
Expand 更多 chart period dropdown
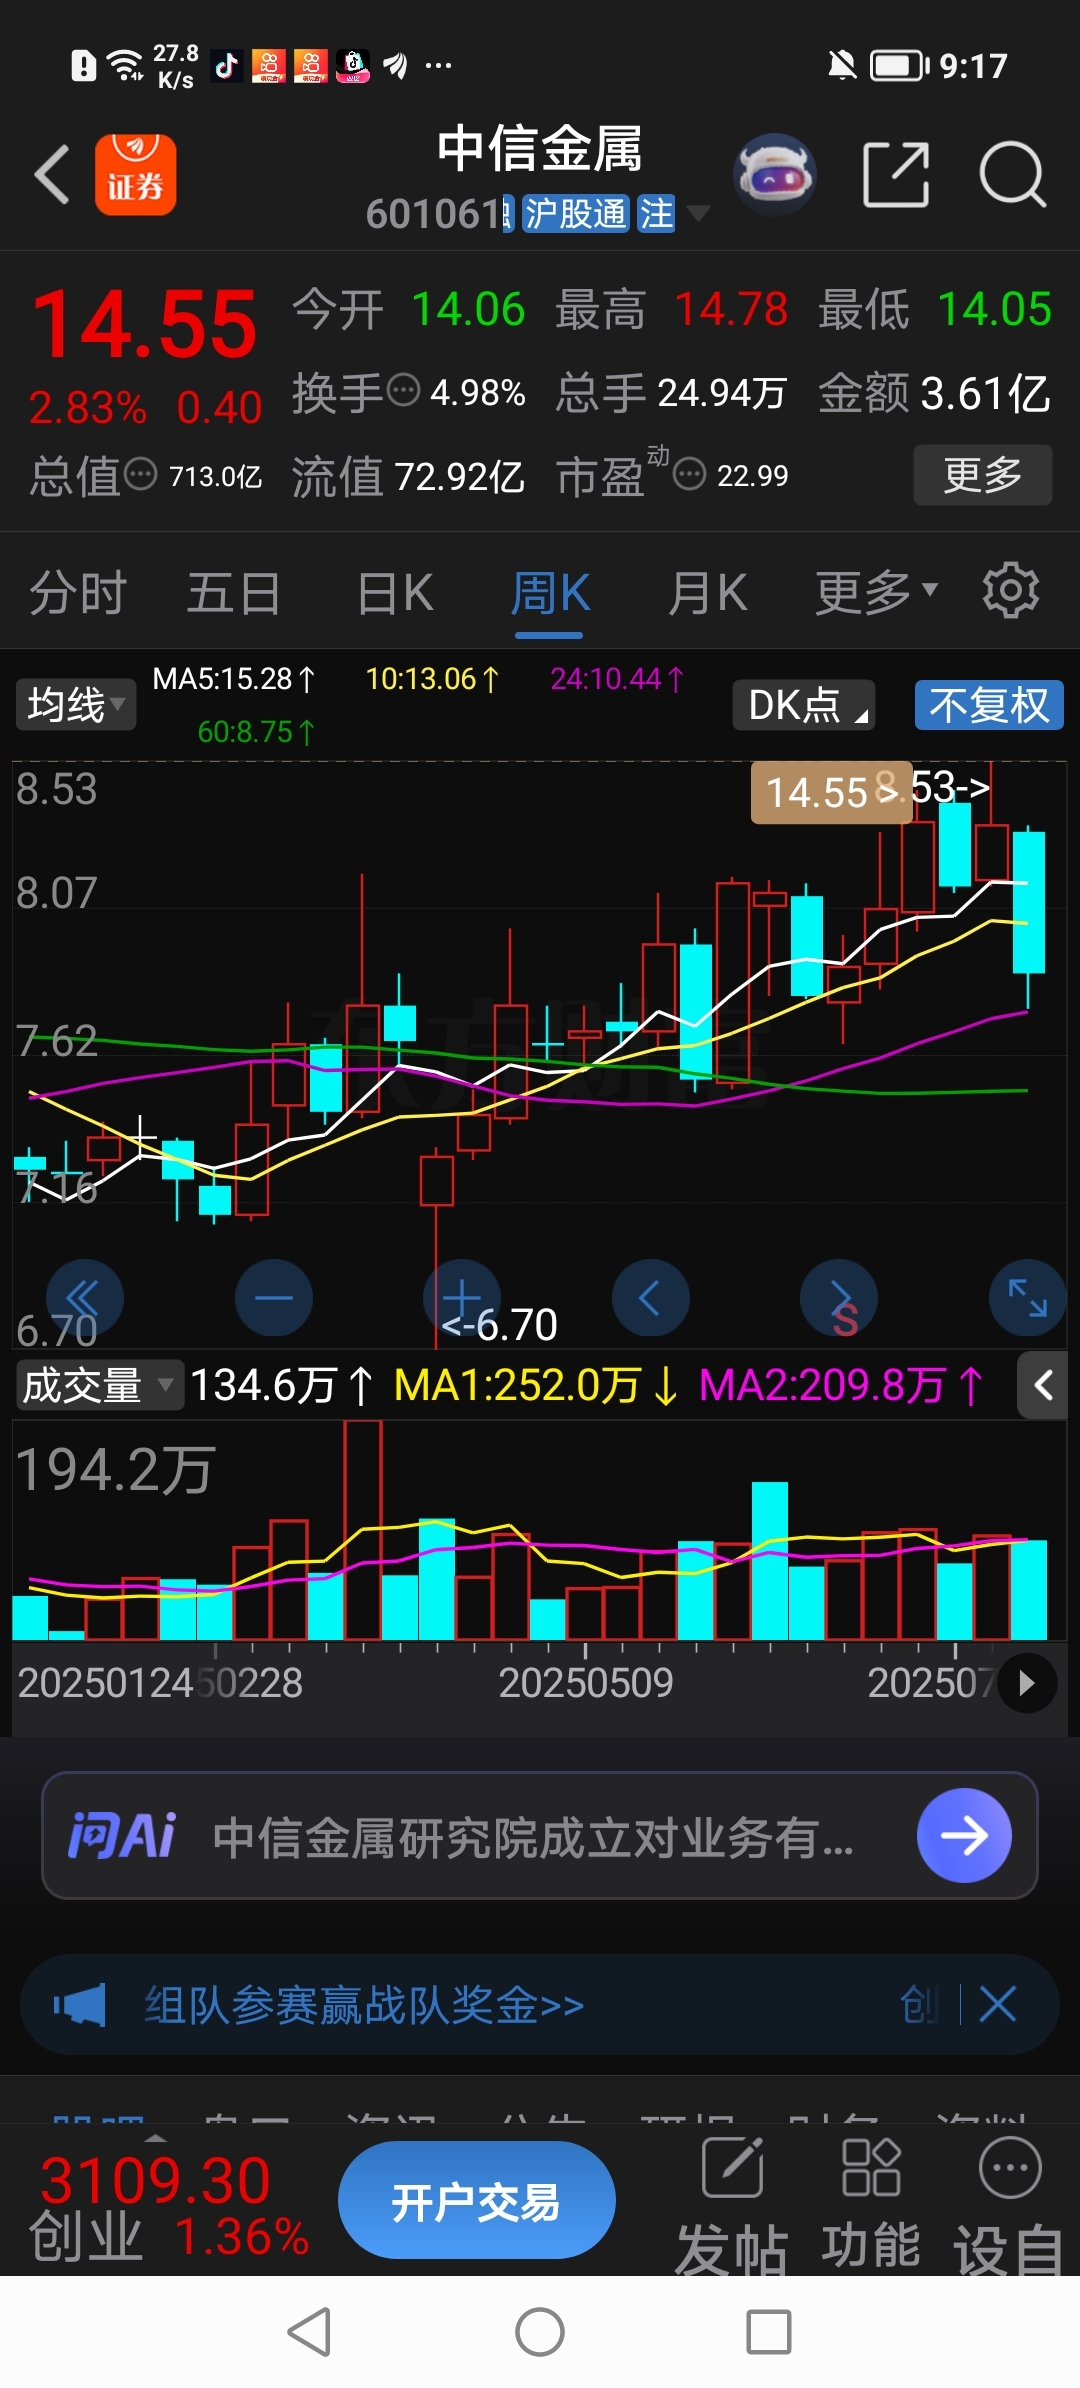pos(877,592)
